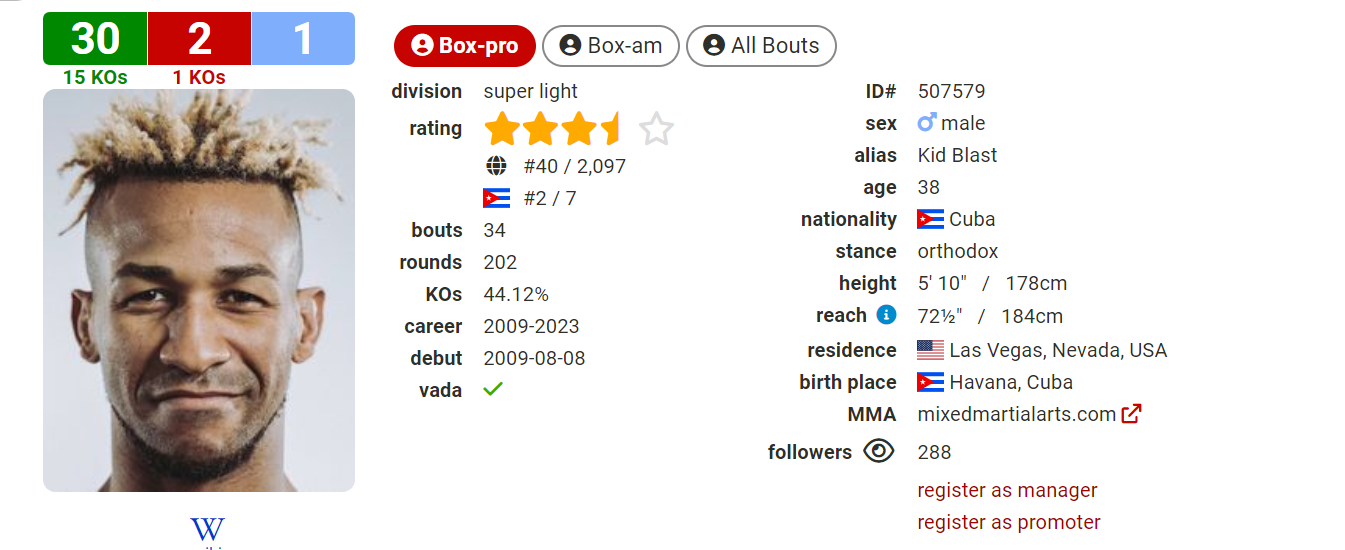1345x550 pixels.
Task: Open the mixedmartialarts.com external link icon
Action: [1131, 414]
